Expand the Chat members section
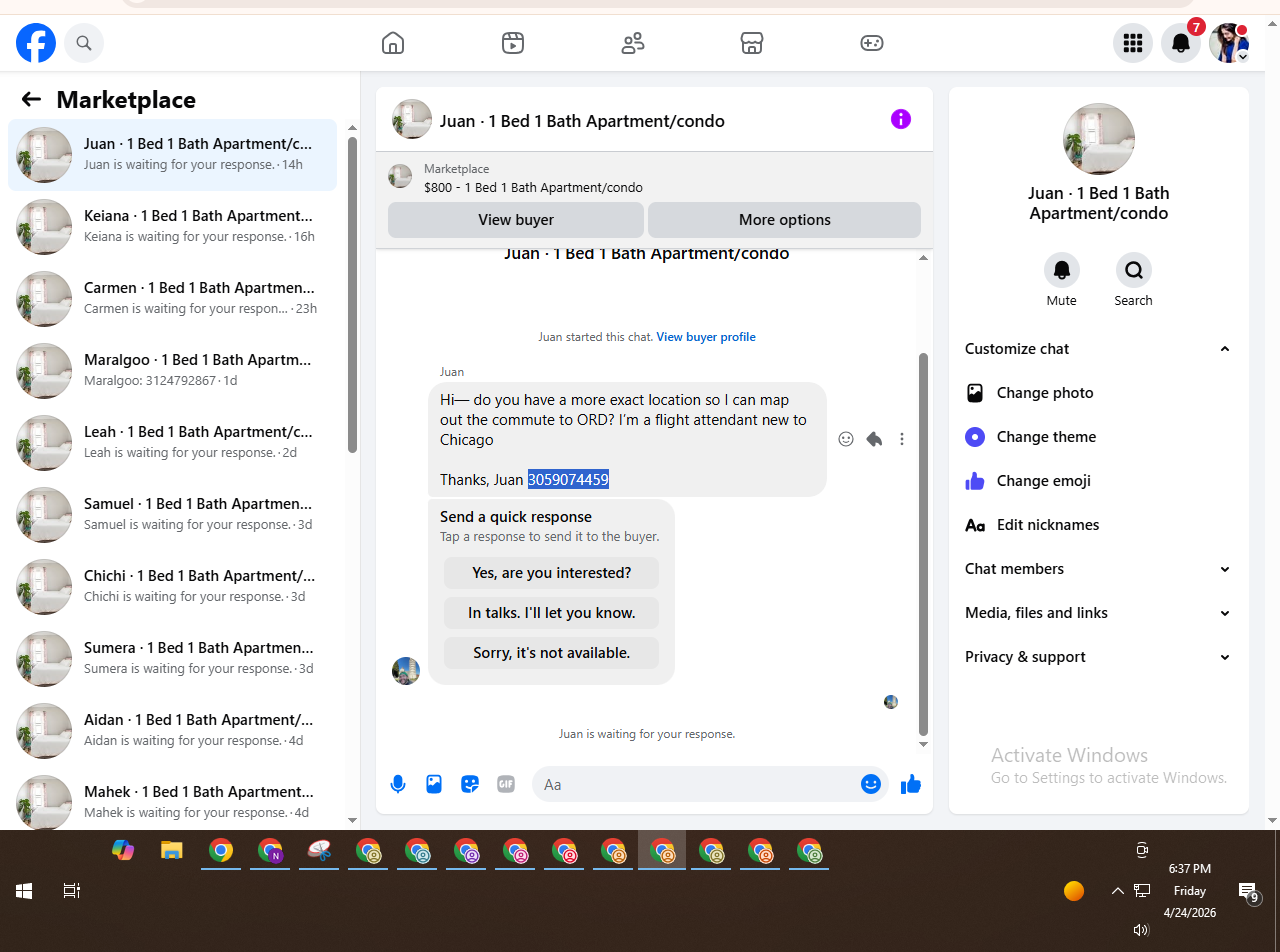 1099,569
